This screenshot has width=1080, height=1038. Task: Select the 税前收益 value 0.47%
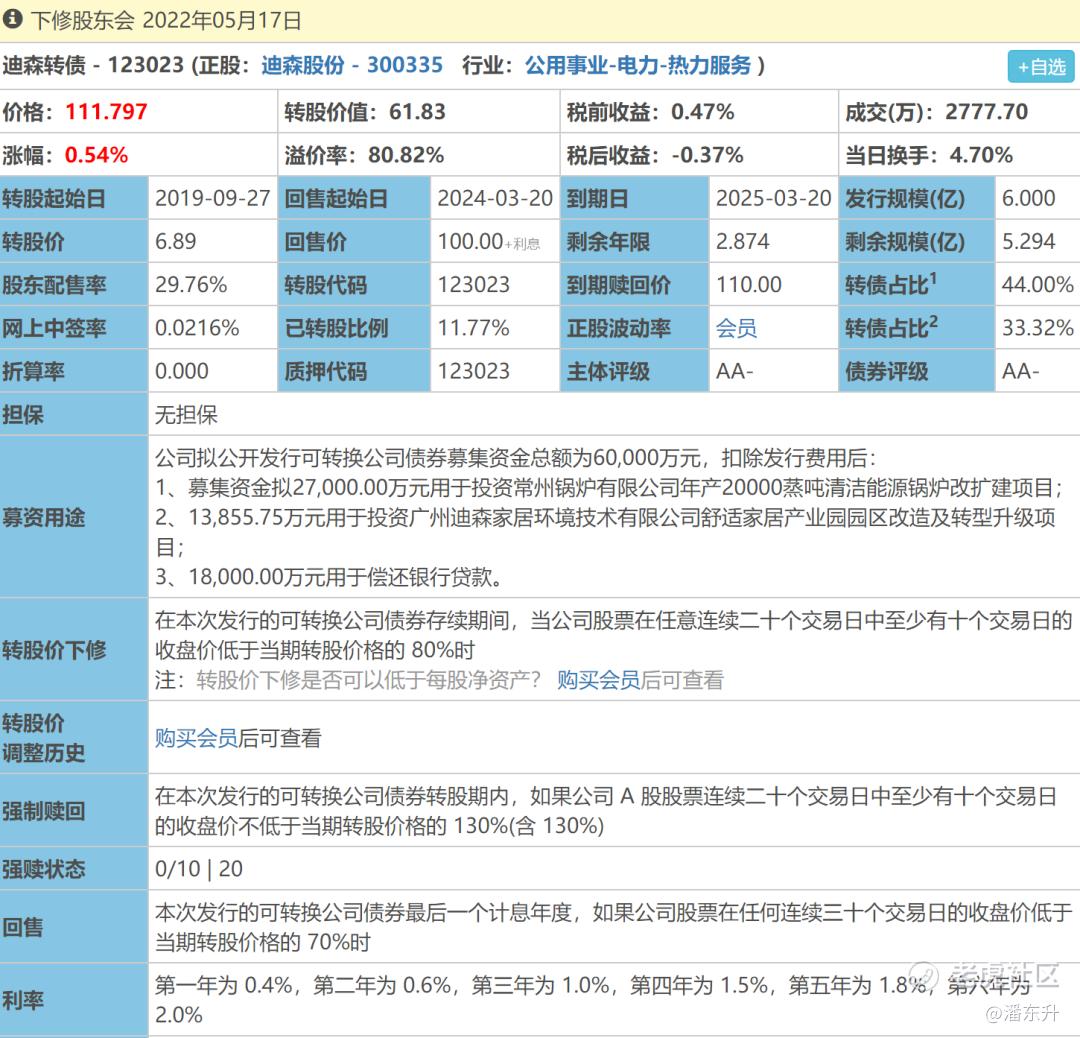click(x=703, y=112)
